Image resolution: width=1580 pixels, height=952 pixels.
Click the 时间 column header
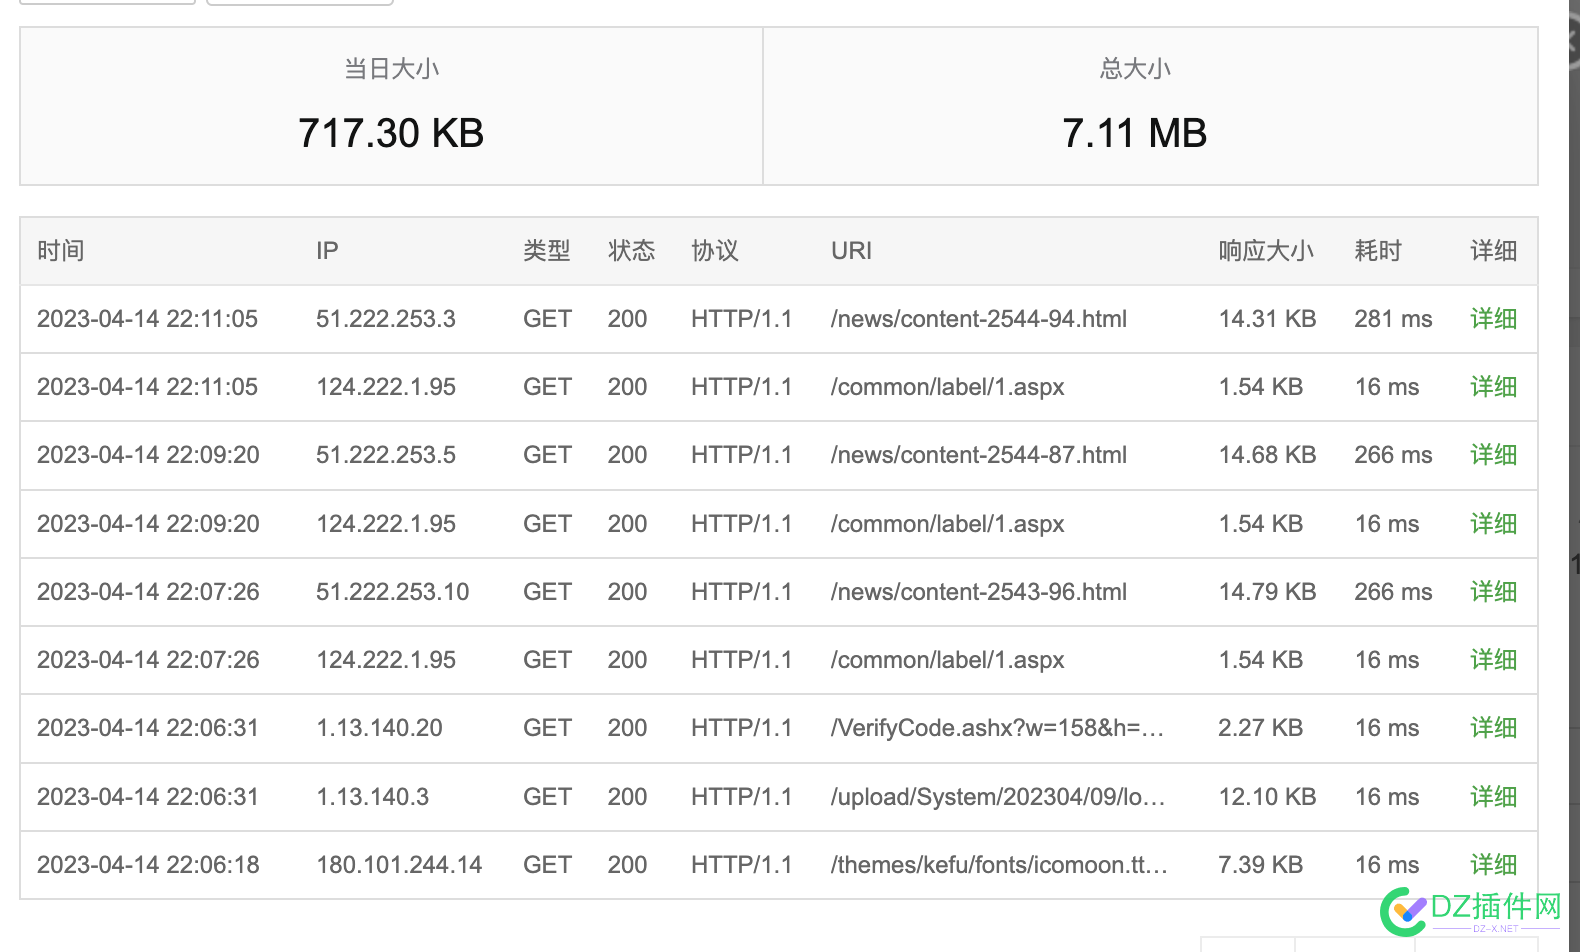point(61,251)
